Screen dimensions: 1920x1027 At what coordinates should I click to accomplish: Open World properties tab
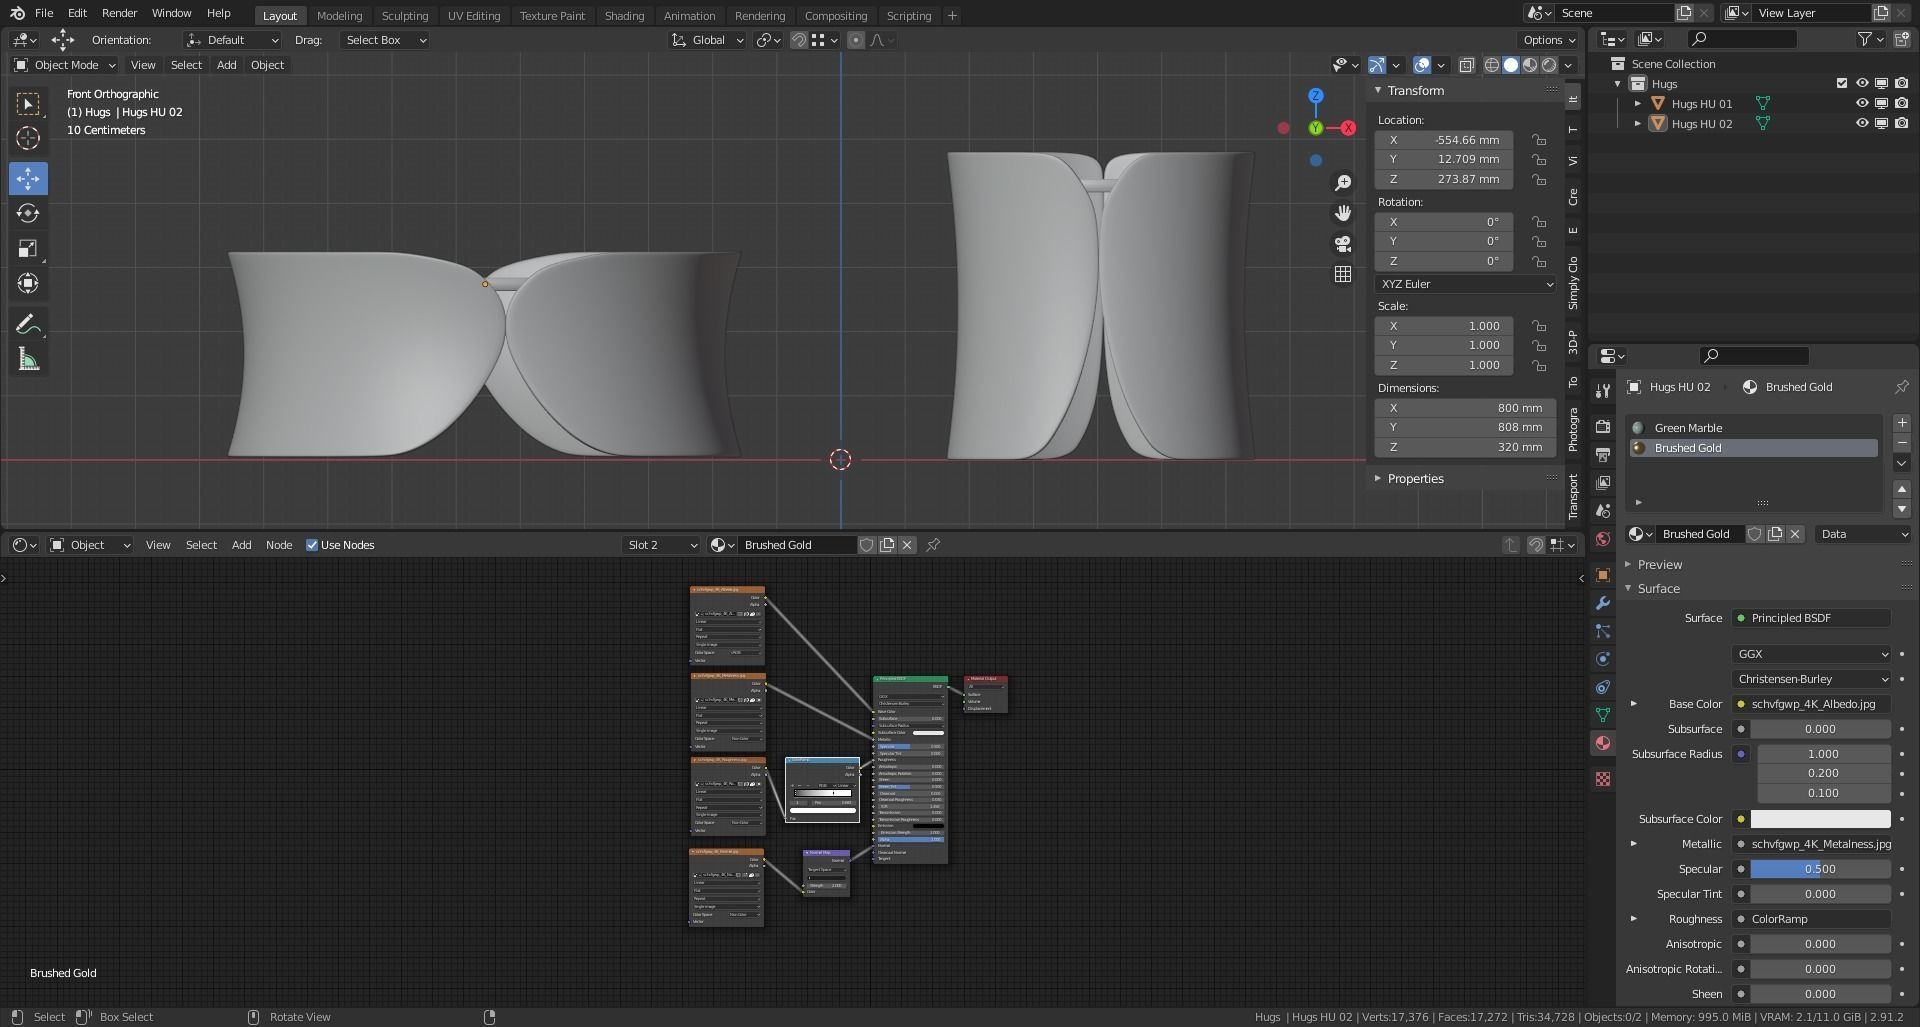[x=1603, y=539]
